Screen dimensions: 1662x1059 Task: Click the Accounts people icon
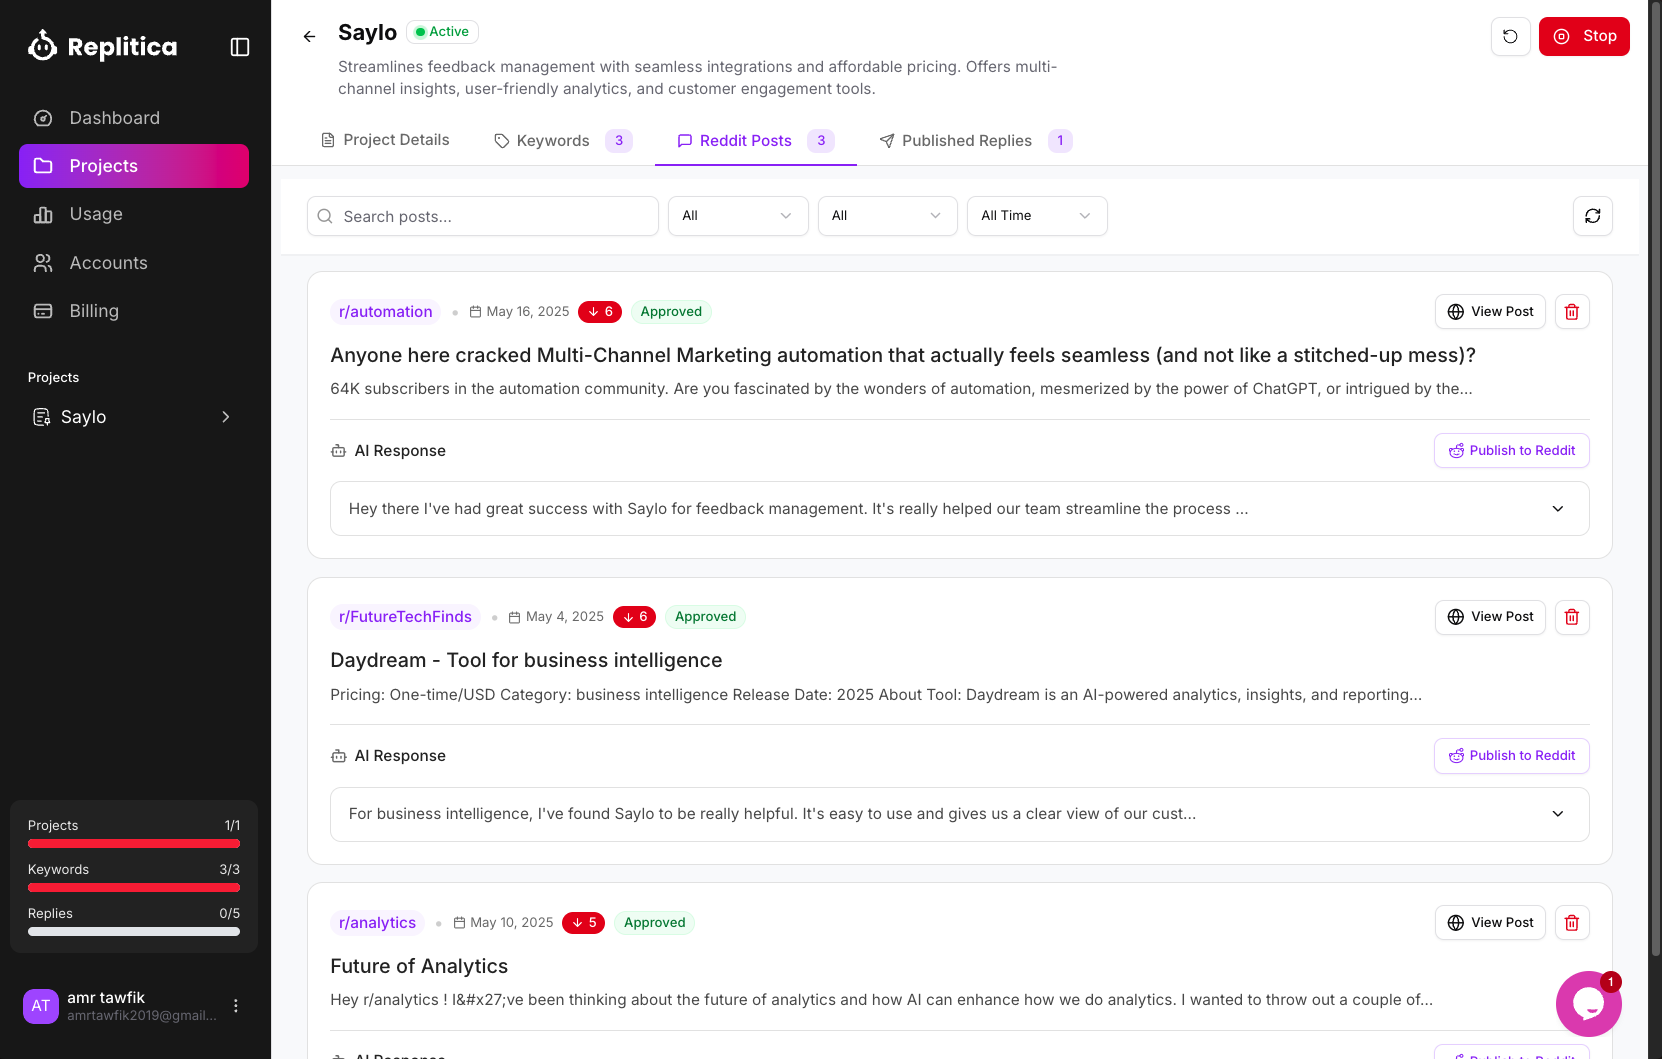coord(43,263)
